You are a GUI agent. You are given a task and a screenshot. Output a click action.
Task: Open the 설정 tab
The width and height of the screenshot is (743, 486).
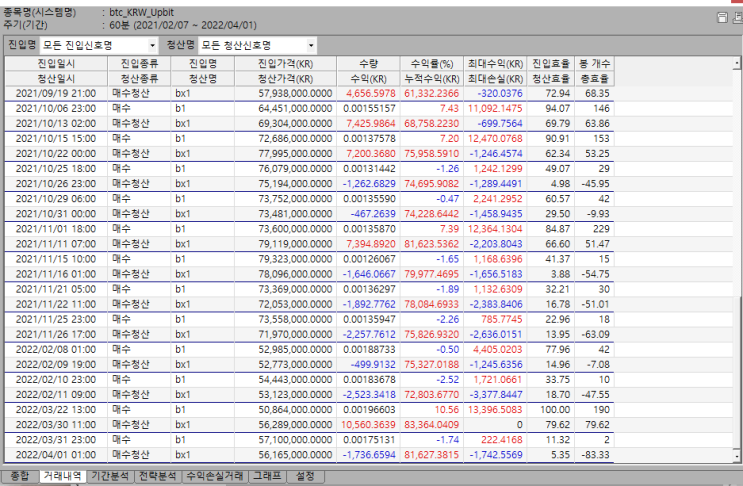coord(305,476)
